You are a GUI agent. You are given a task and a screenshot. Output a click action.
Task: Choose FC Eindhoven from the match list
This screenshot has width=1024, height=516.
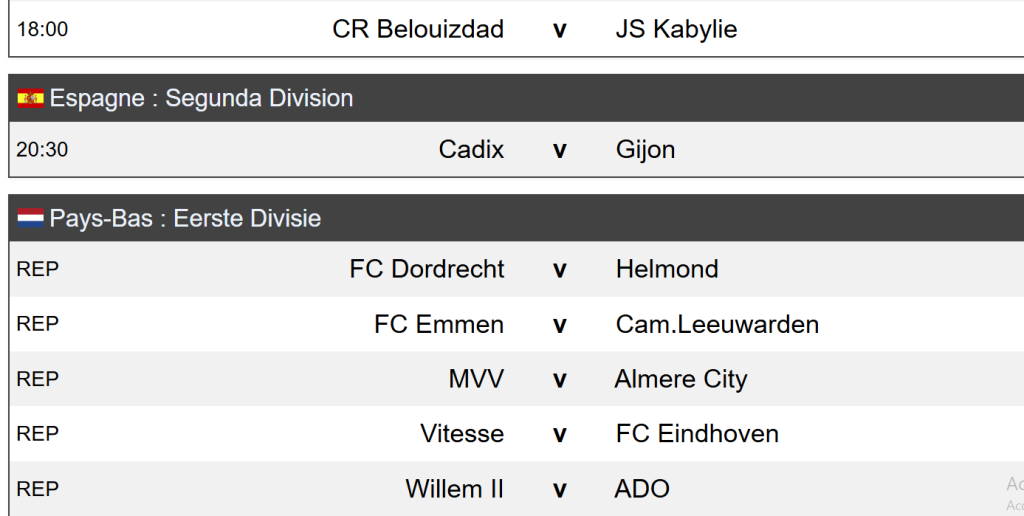pos(697,433)
